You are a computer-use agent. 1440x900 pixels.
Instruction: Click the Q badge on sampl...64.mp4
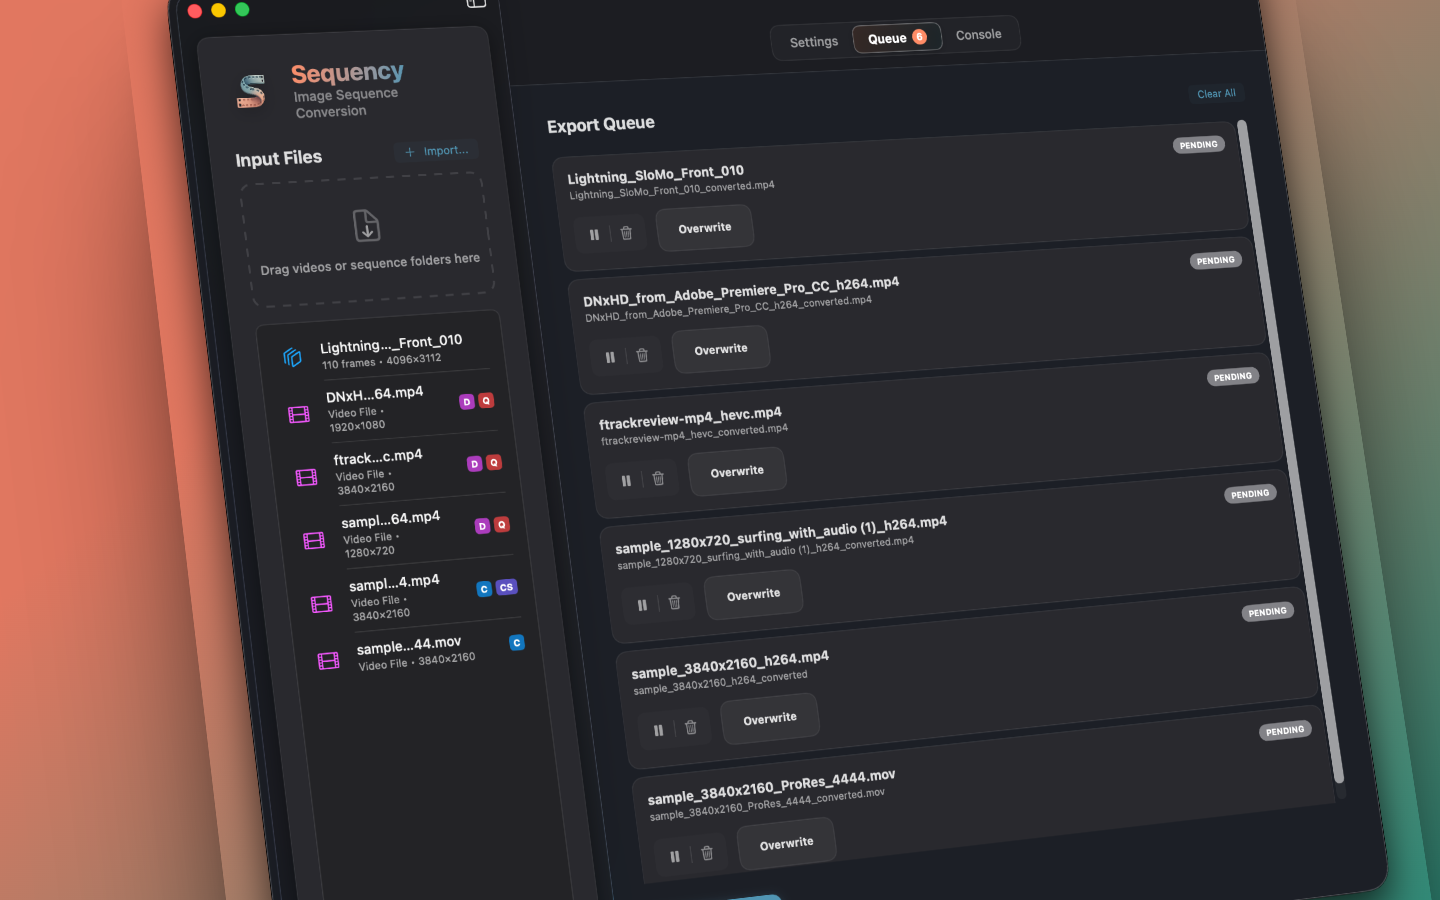pyautogui.click(x=502, y=524)
